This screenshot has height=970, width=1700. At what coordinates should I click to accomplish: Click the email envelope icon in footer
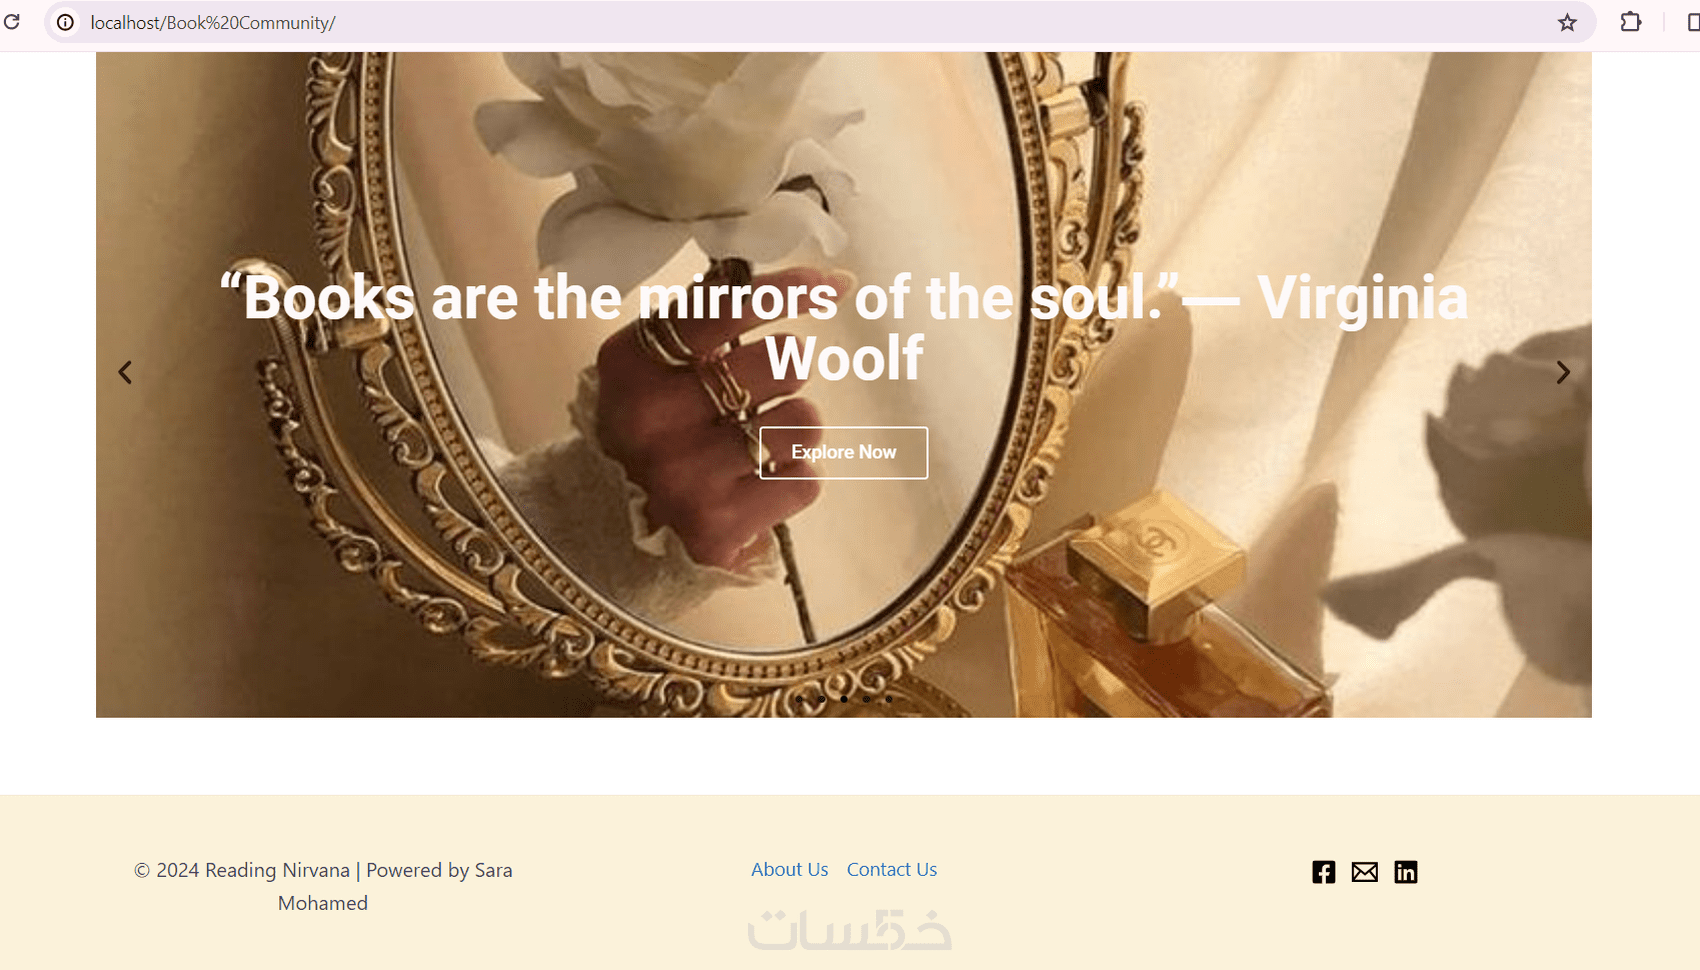tap(1364, 872)
